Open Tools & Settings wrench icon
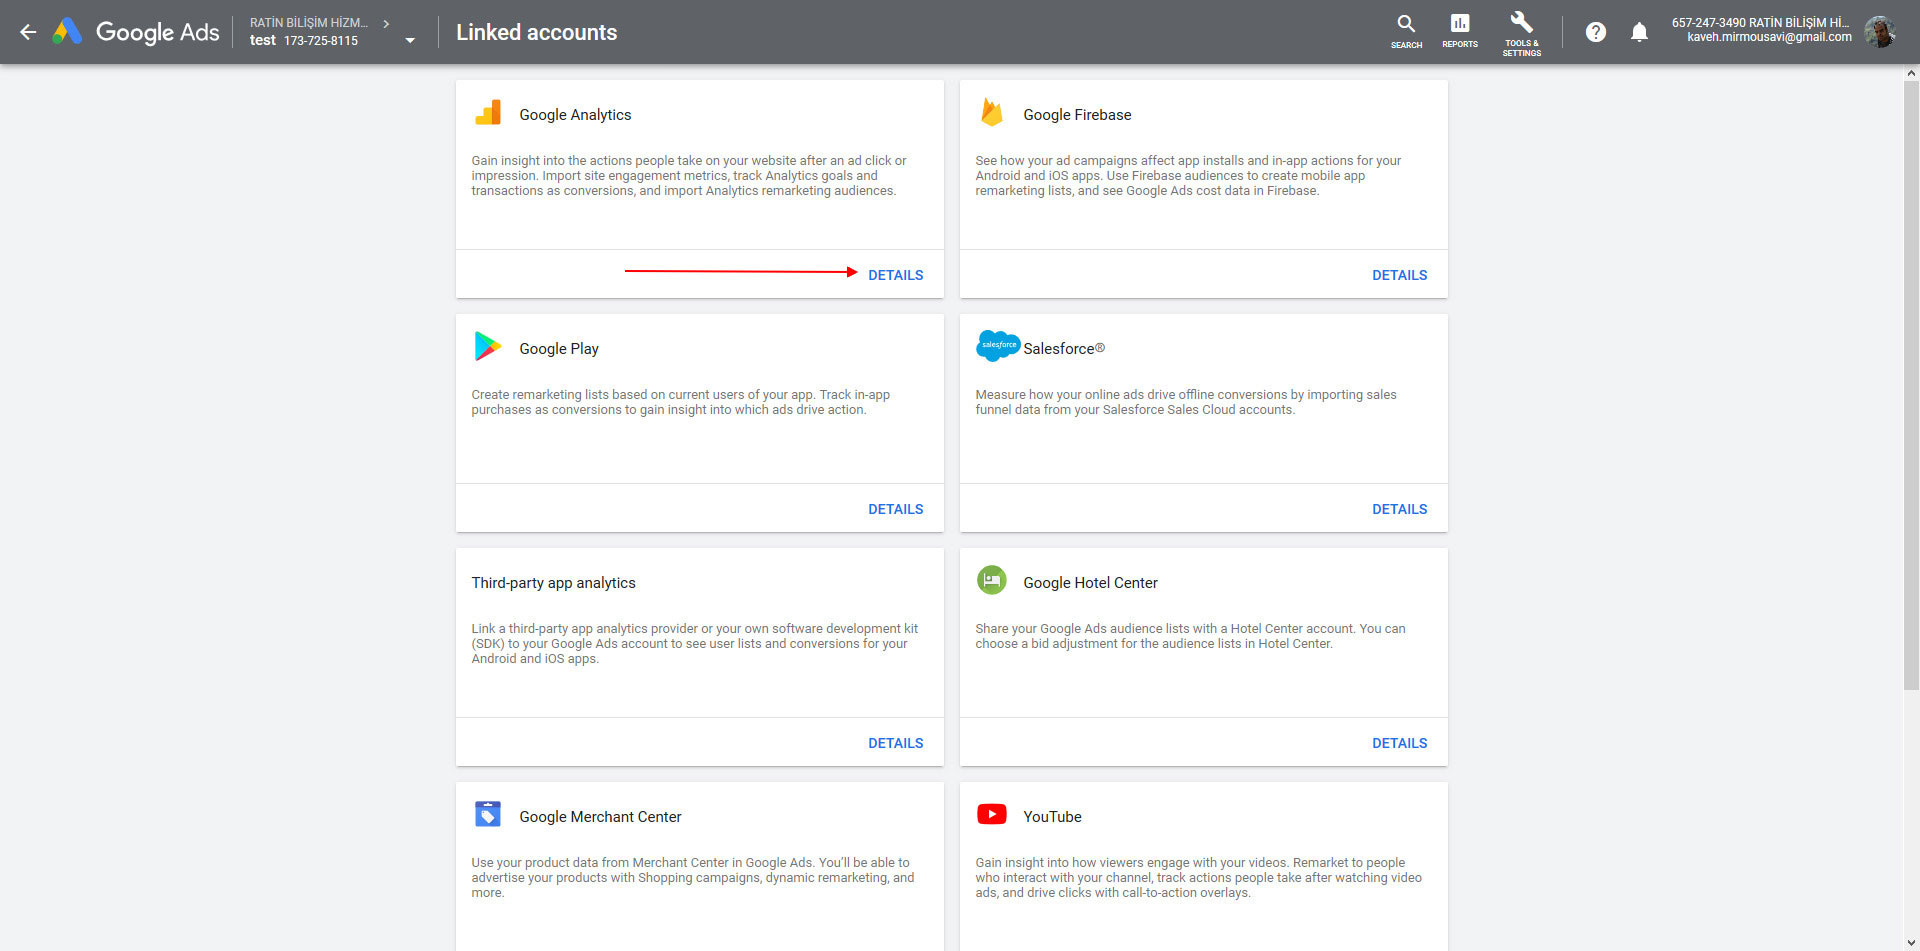This screenshot has height=951, width=1920. pyautogui.click(x=1521, y=33)
